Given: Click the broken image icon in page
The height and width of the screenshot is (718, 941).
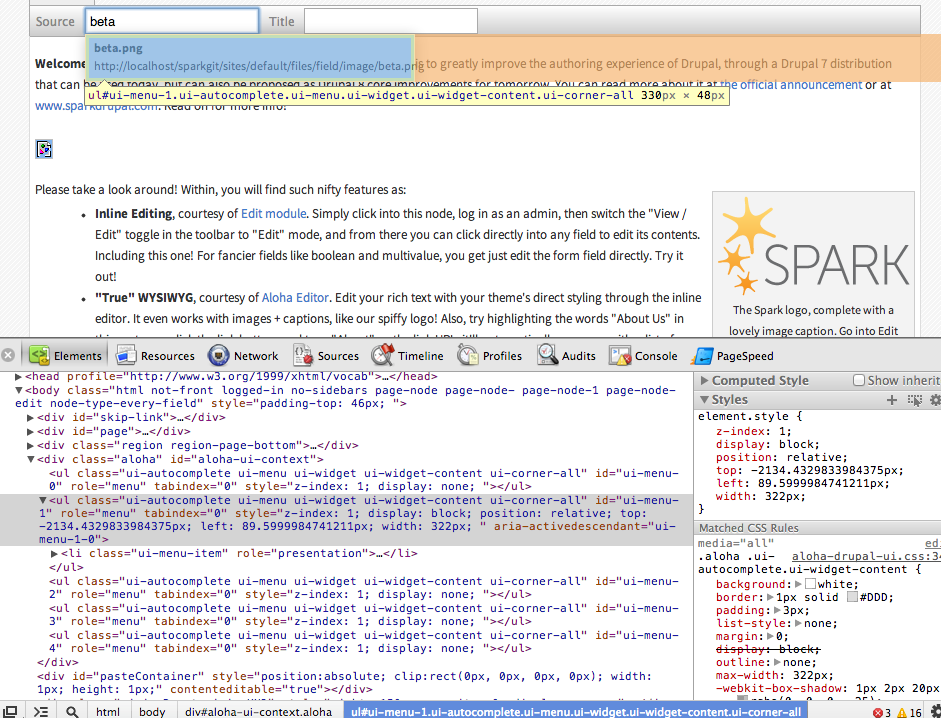Looking at the screenshot, I should pyautogui.click(x=44, y=149).
